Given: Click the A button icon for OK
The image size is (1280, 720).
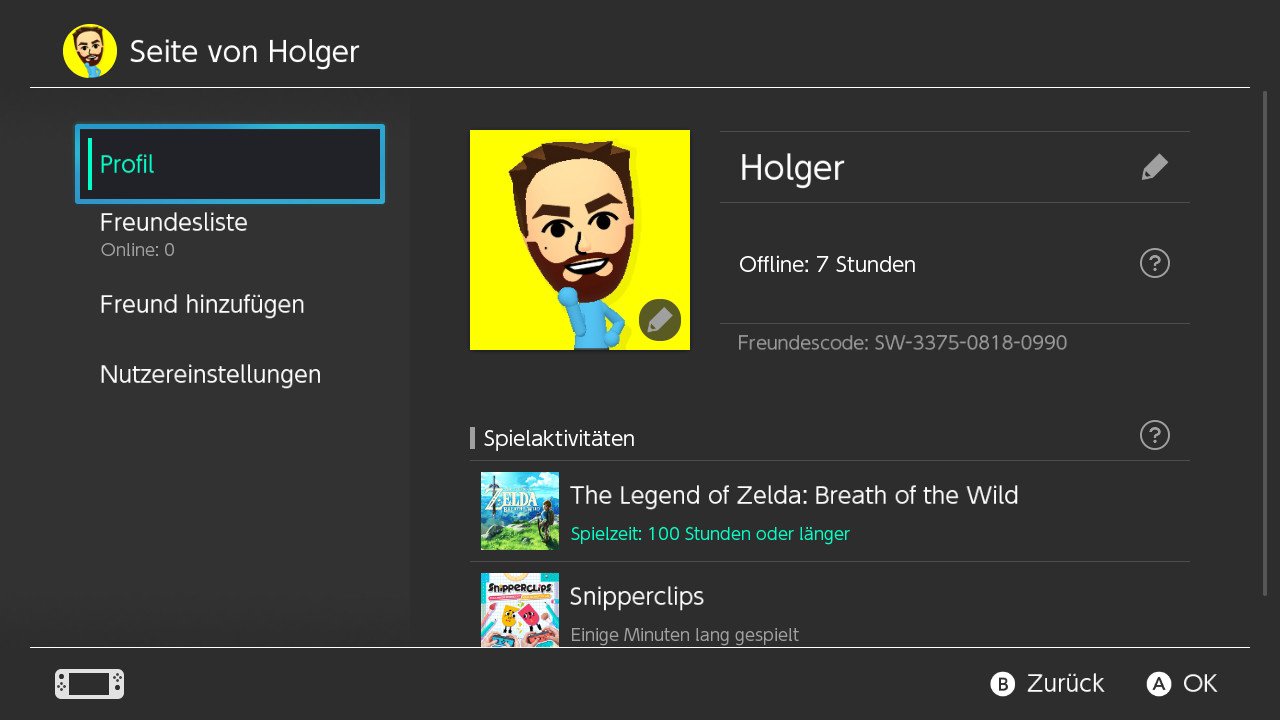Looking at the screenshot, I should click(x=1158, y=684).
